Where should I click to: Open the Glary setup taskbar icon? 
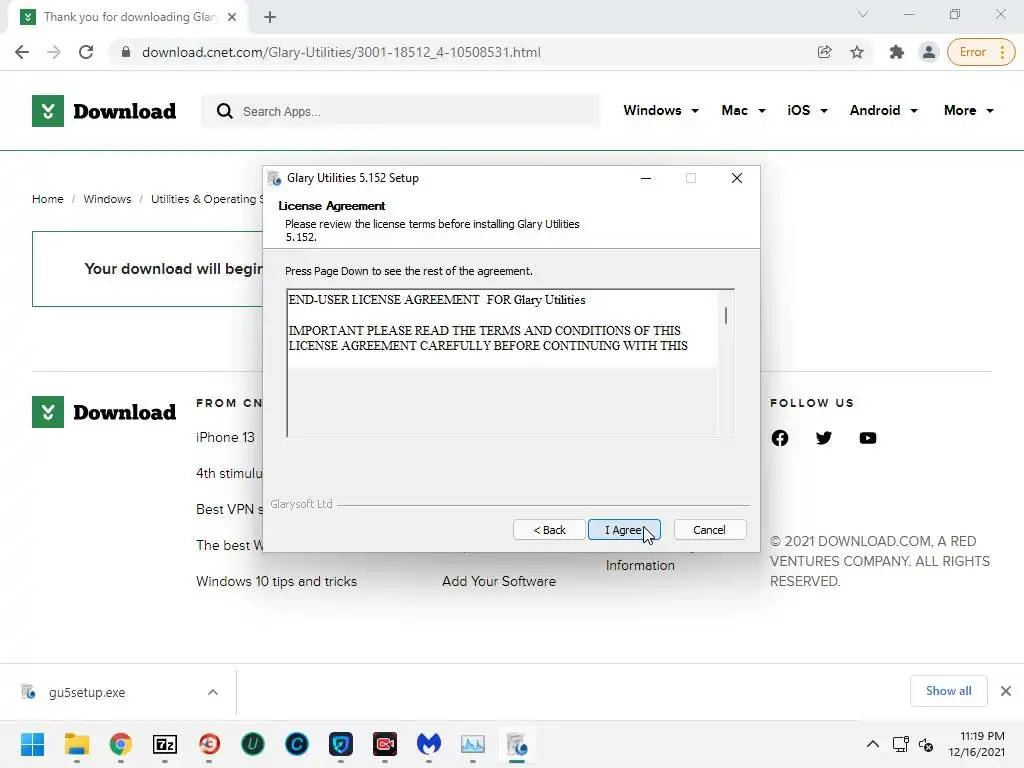[517, 744]
